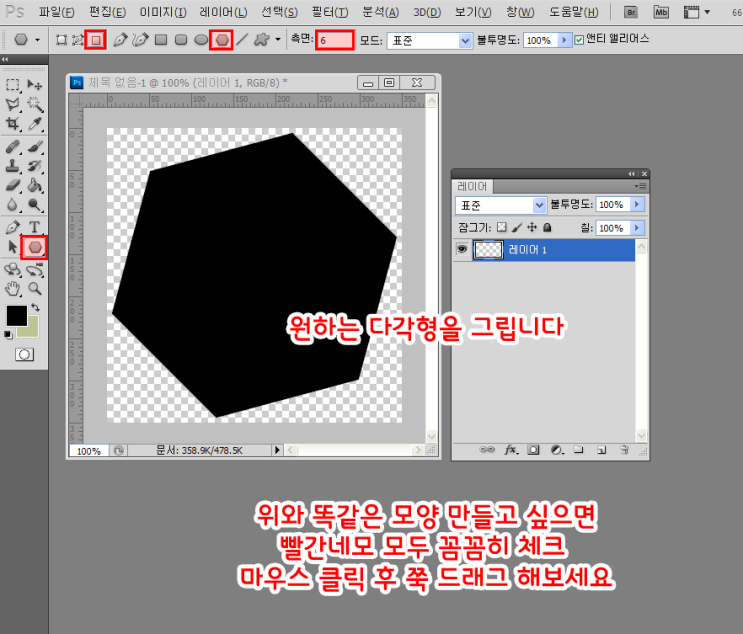This screenshot has width=743, height=634.
Task: Select the Eraser tool
Action: pos(12,185)
